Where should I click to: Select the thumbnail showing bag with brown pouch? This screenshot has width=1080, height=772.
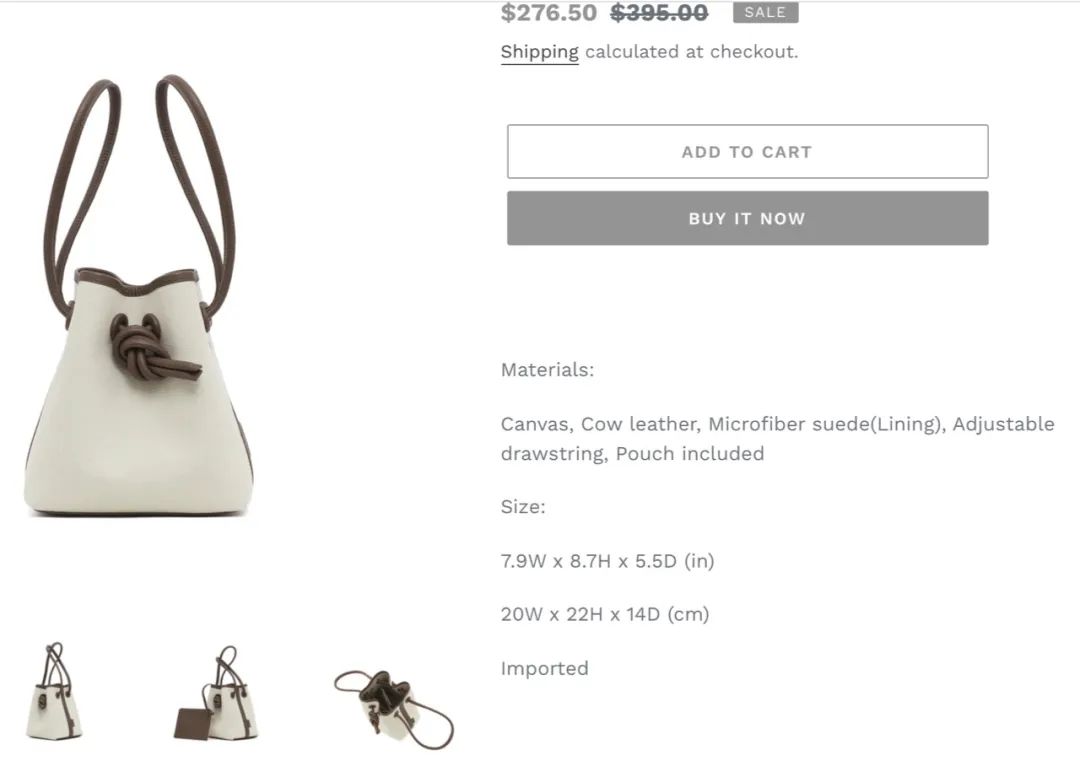click(216, 693)
